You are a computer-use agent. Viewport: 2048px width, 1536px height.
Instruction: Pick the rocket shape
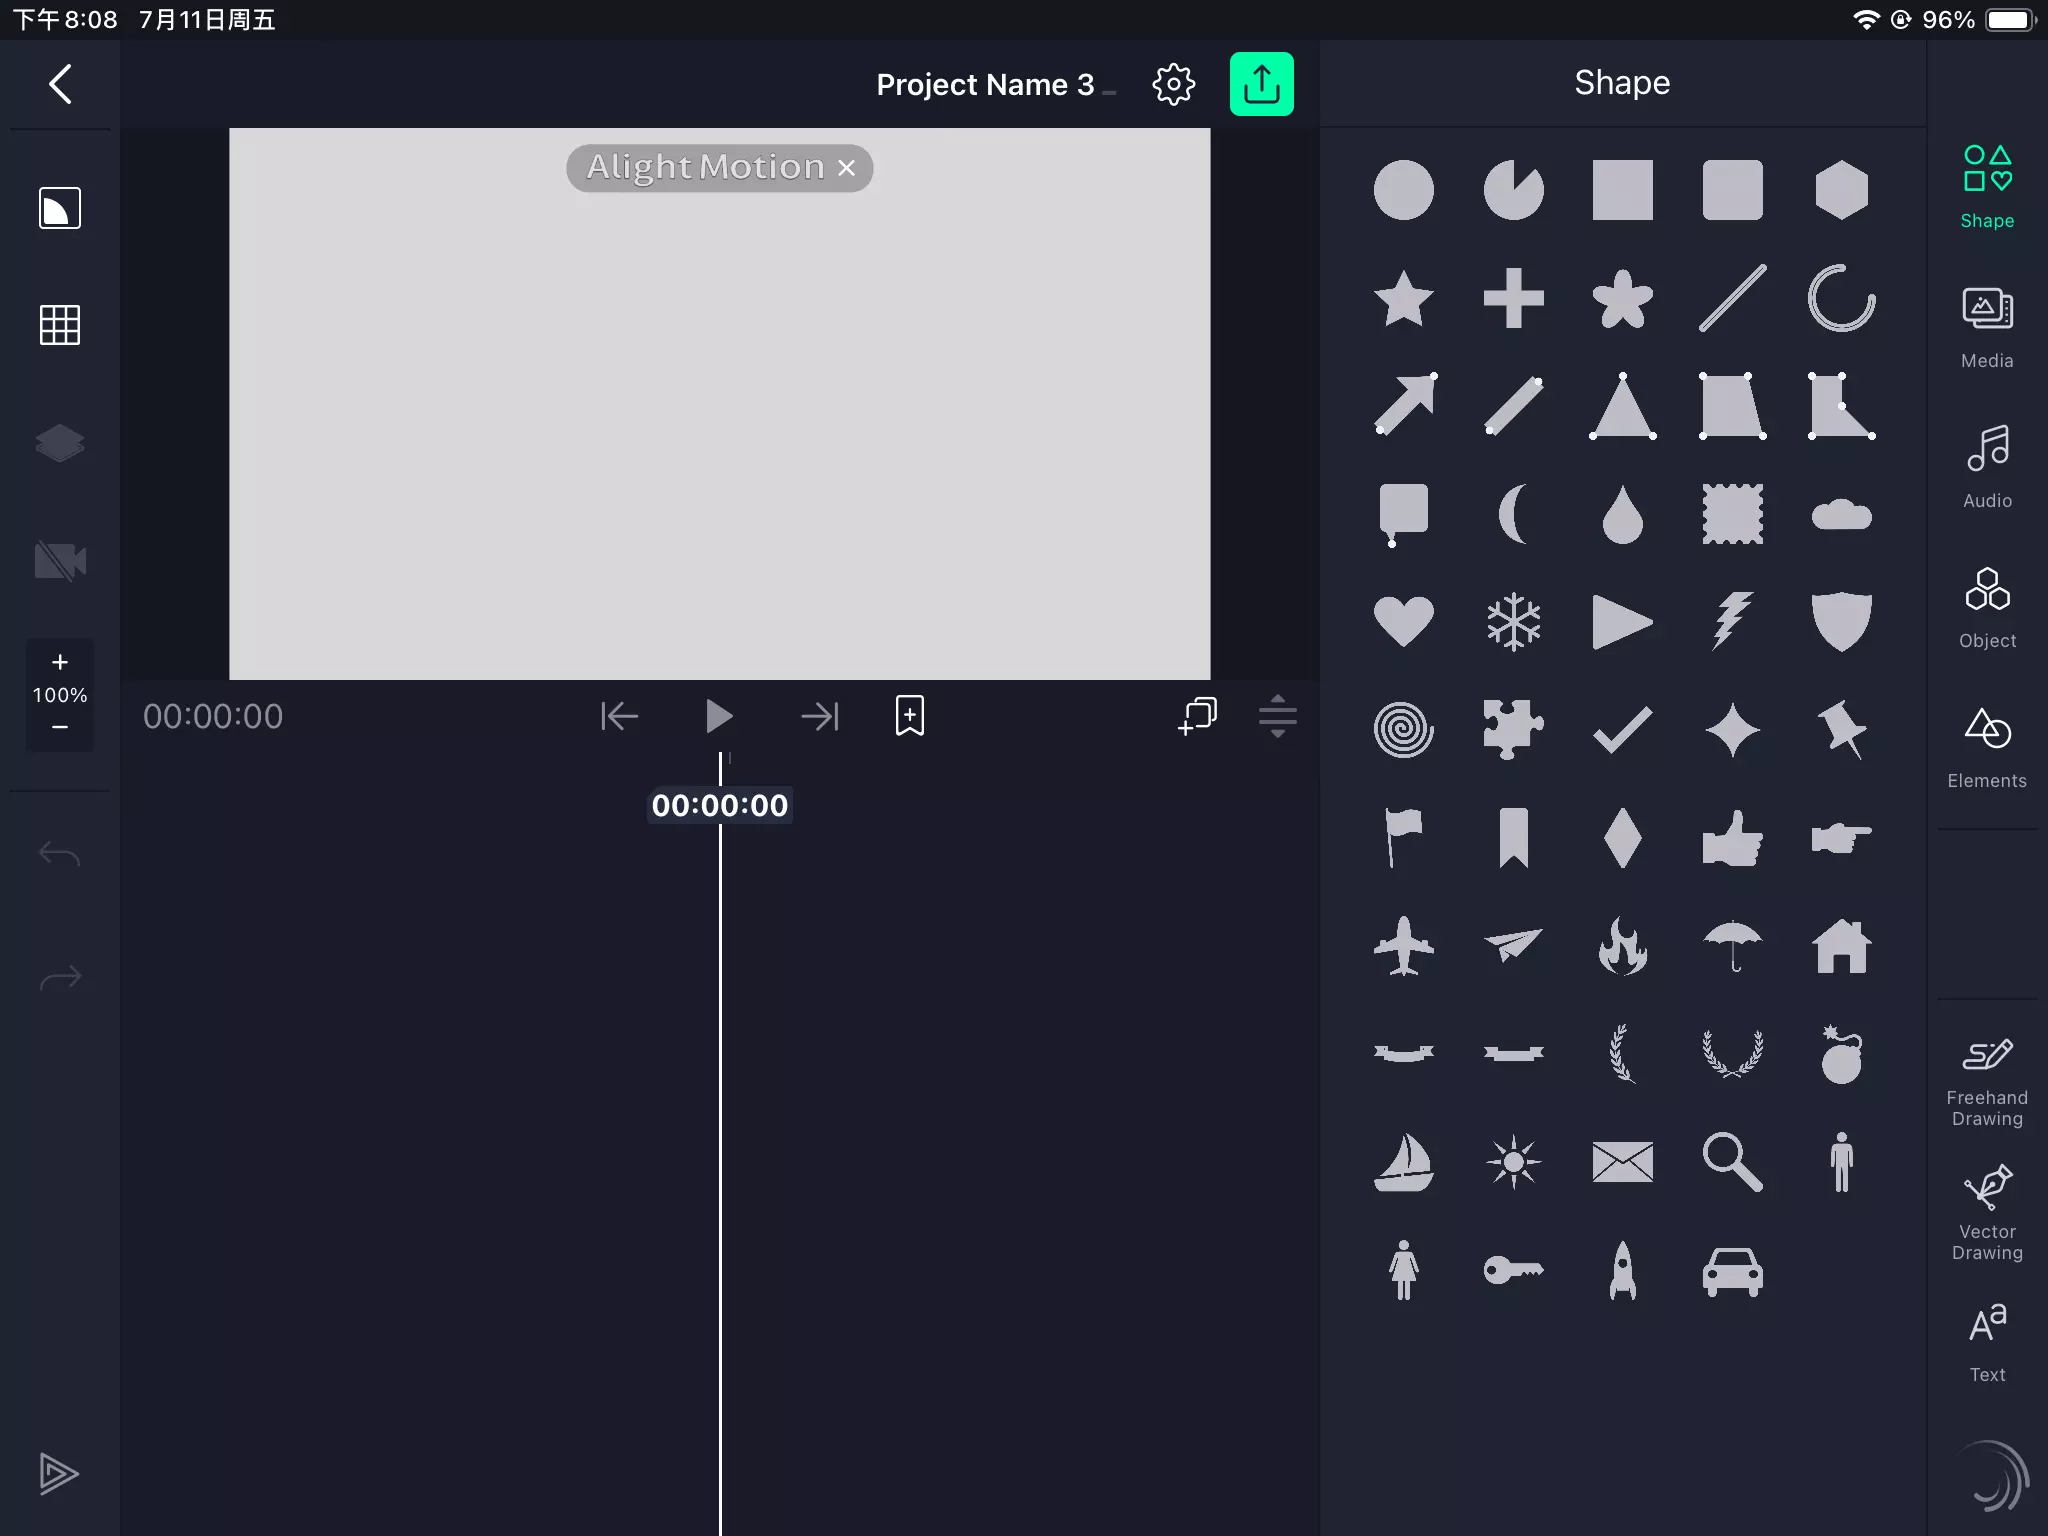click(1622, 1271)
